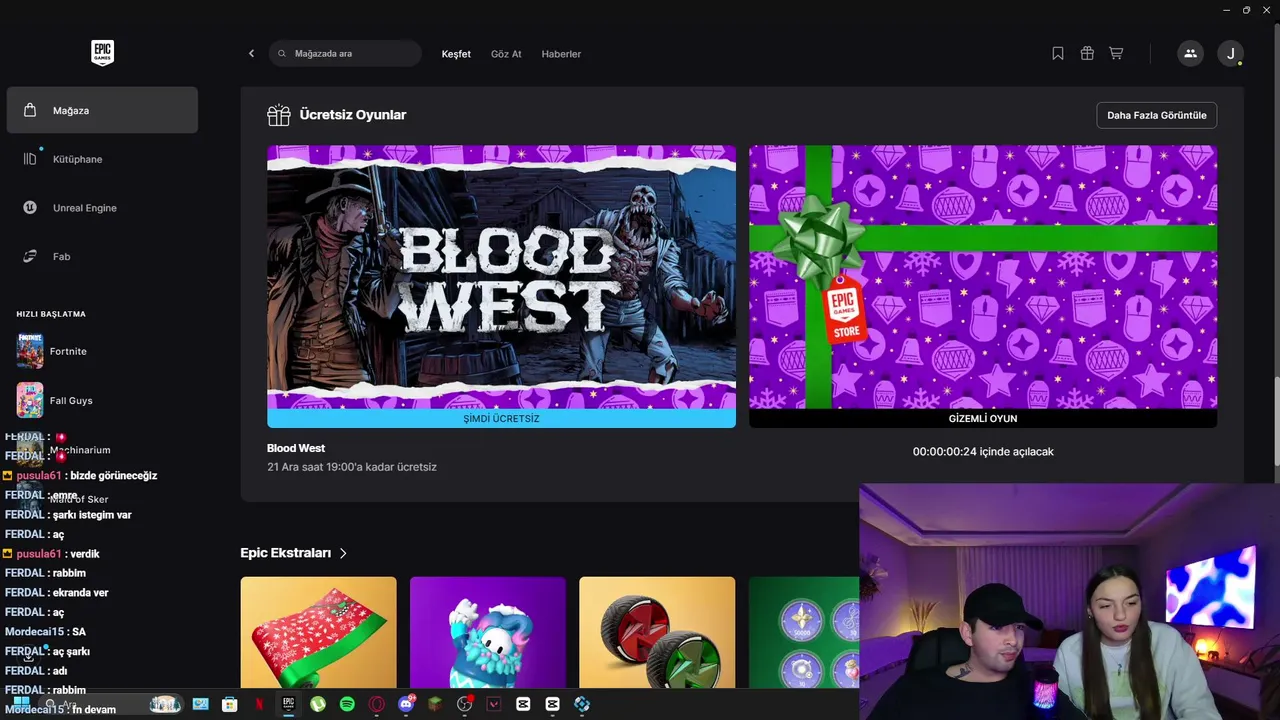Open Fab in the sidebar
The height and width of the screenshot is (720, 1280).
point(102,257)
